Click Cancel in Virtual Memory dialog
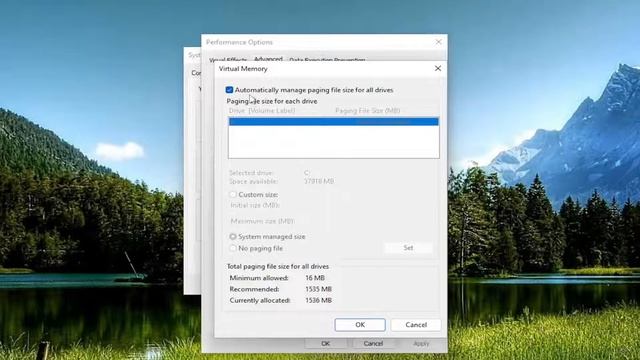The width and height of the screenshot is (640, 360). coord(416,324)
